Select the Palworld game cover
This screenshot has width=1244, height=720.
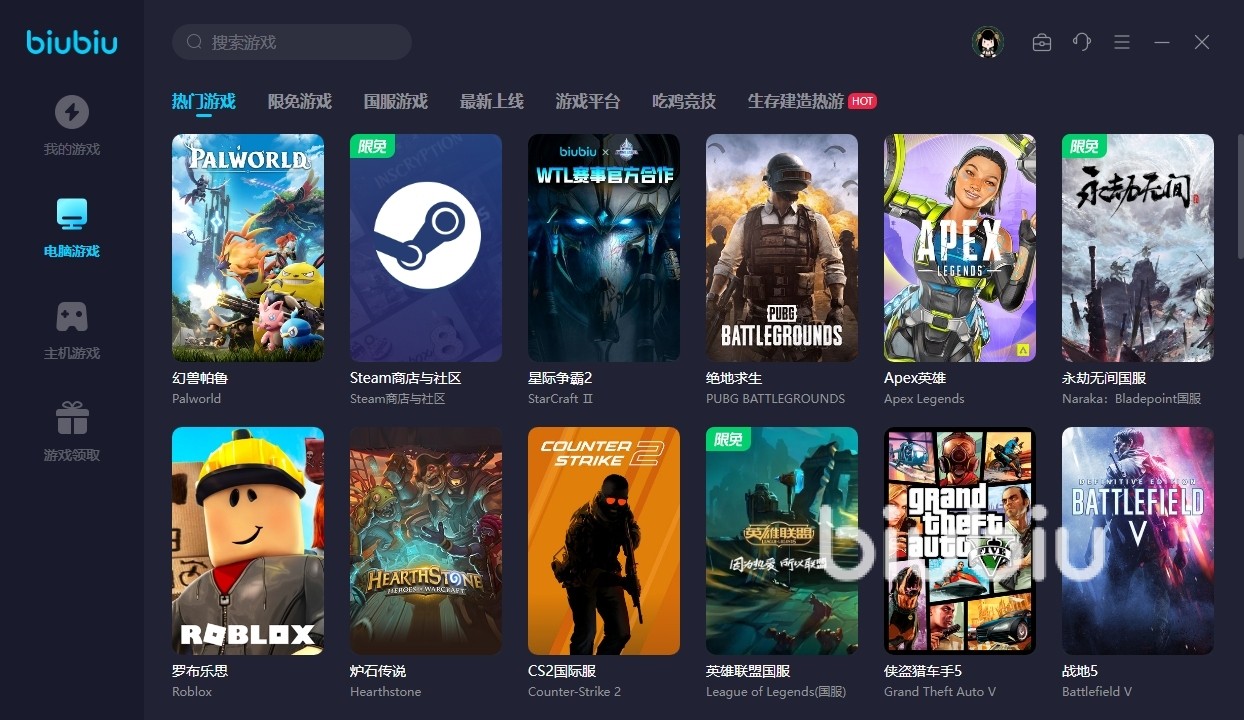tap(248, 248)
